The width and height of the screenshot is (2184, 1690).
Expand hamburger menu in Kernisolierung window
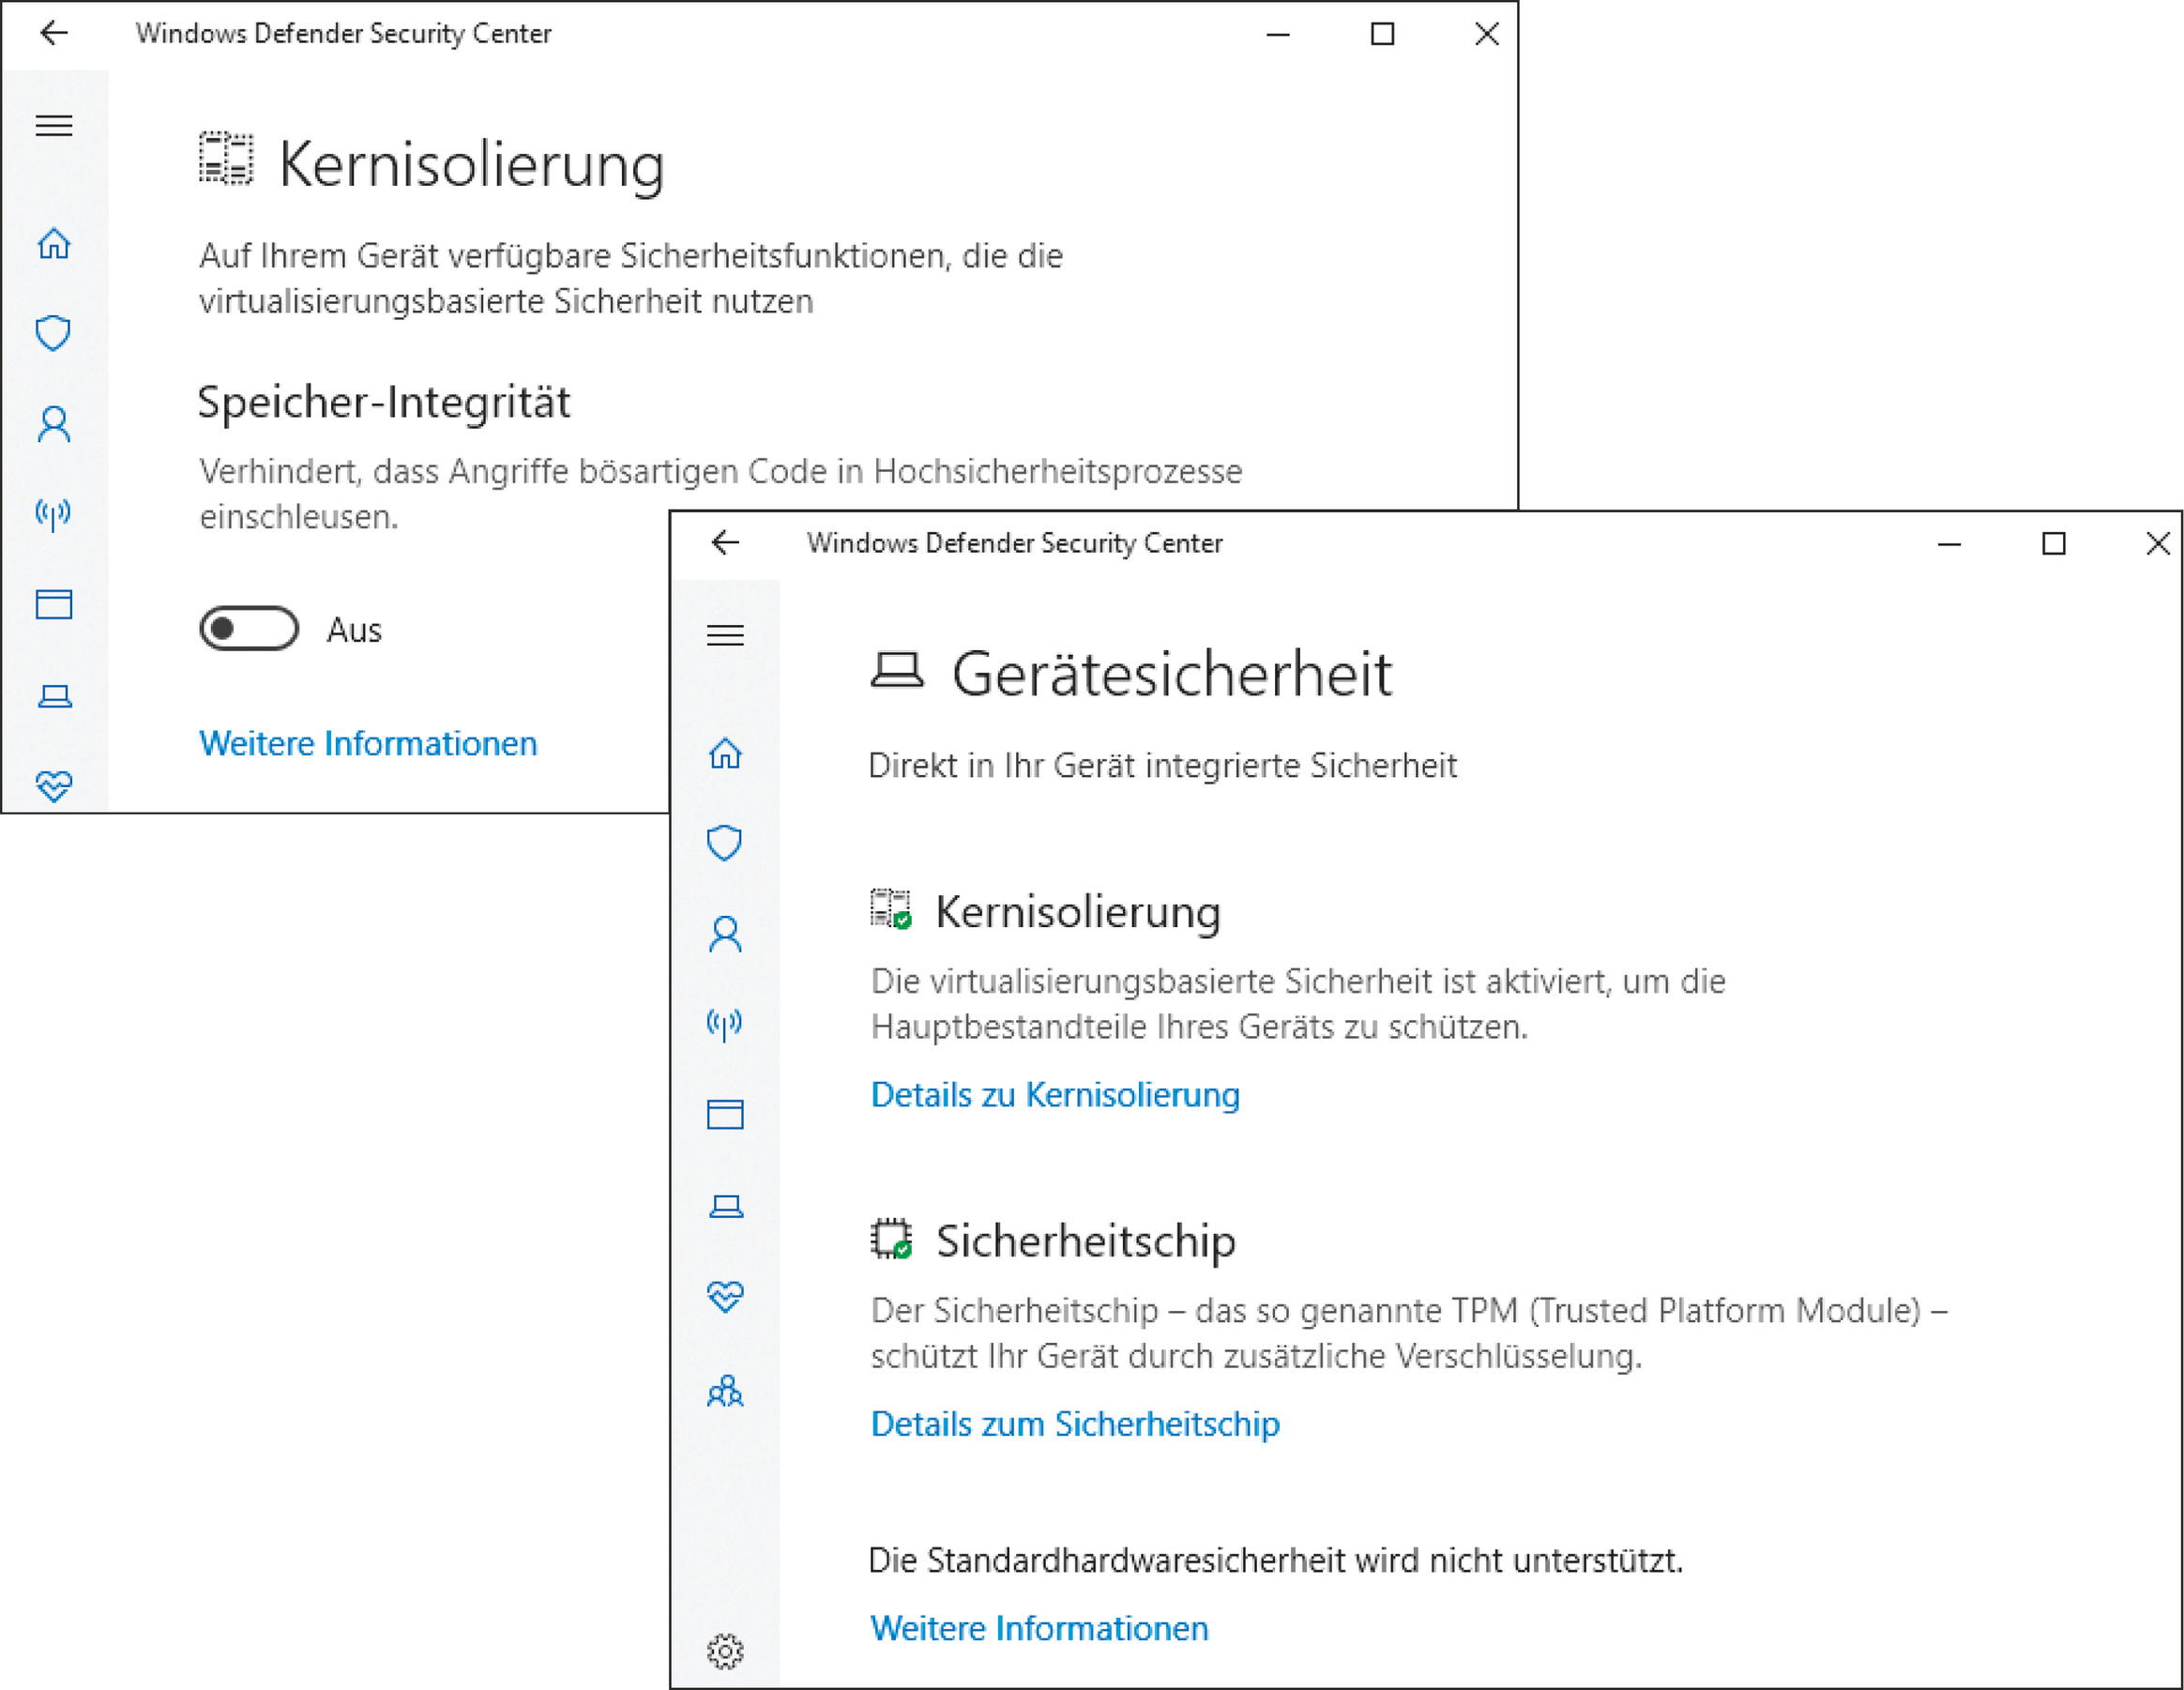(54, 126)
